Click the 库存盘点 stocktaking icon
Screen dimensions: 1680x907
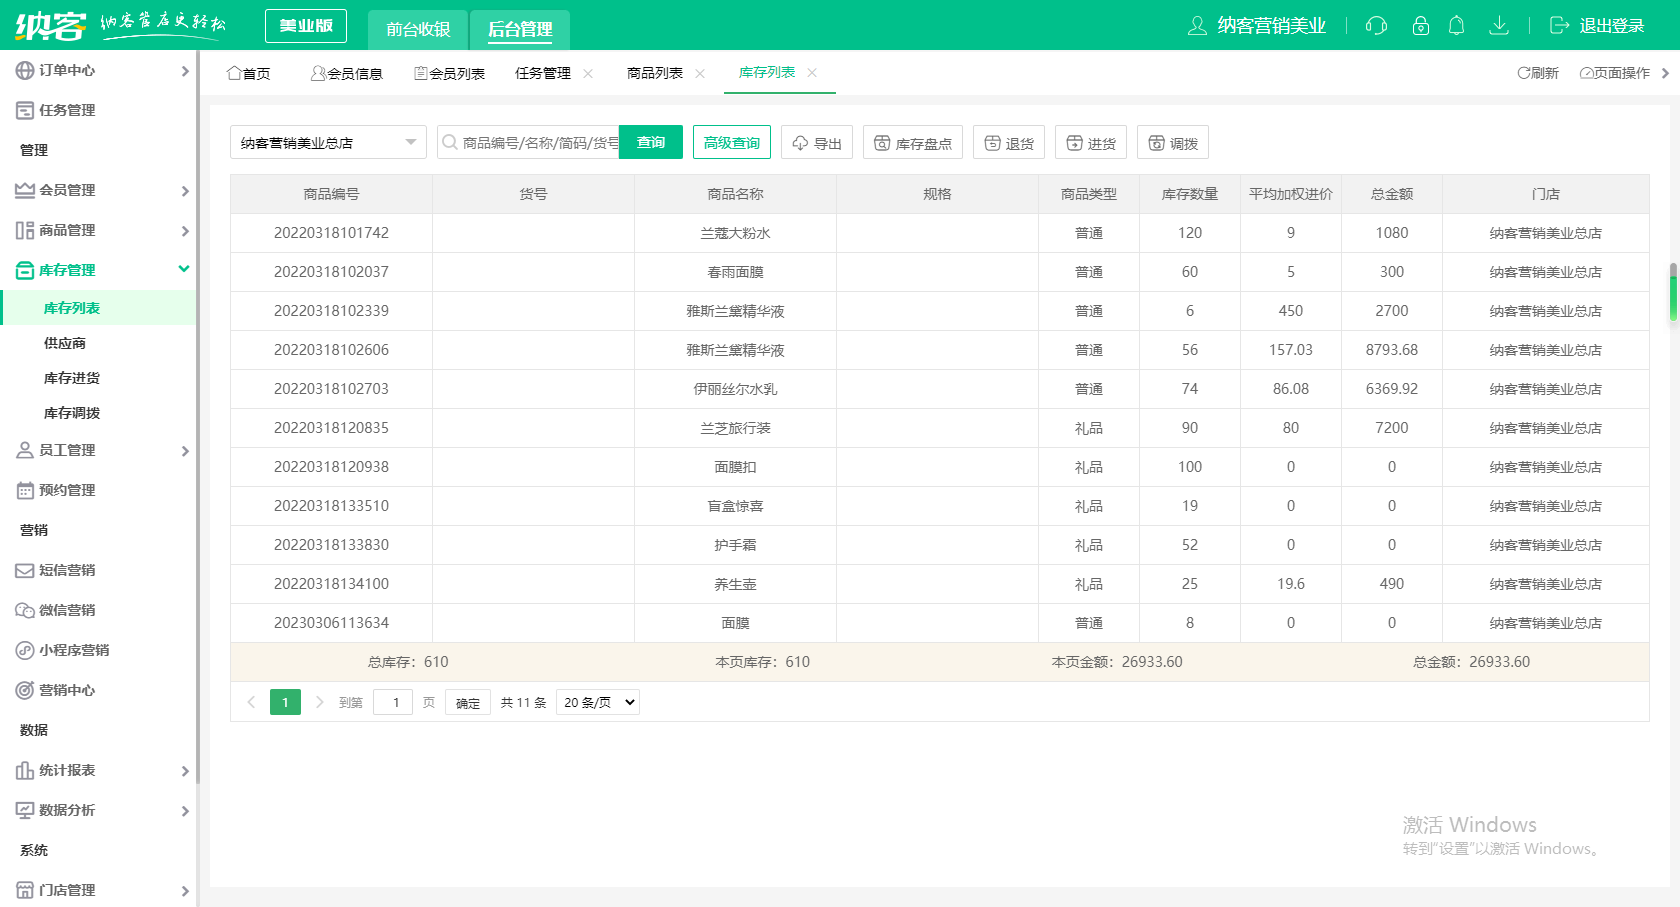coord(912,142)
